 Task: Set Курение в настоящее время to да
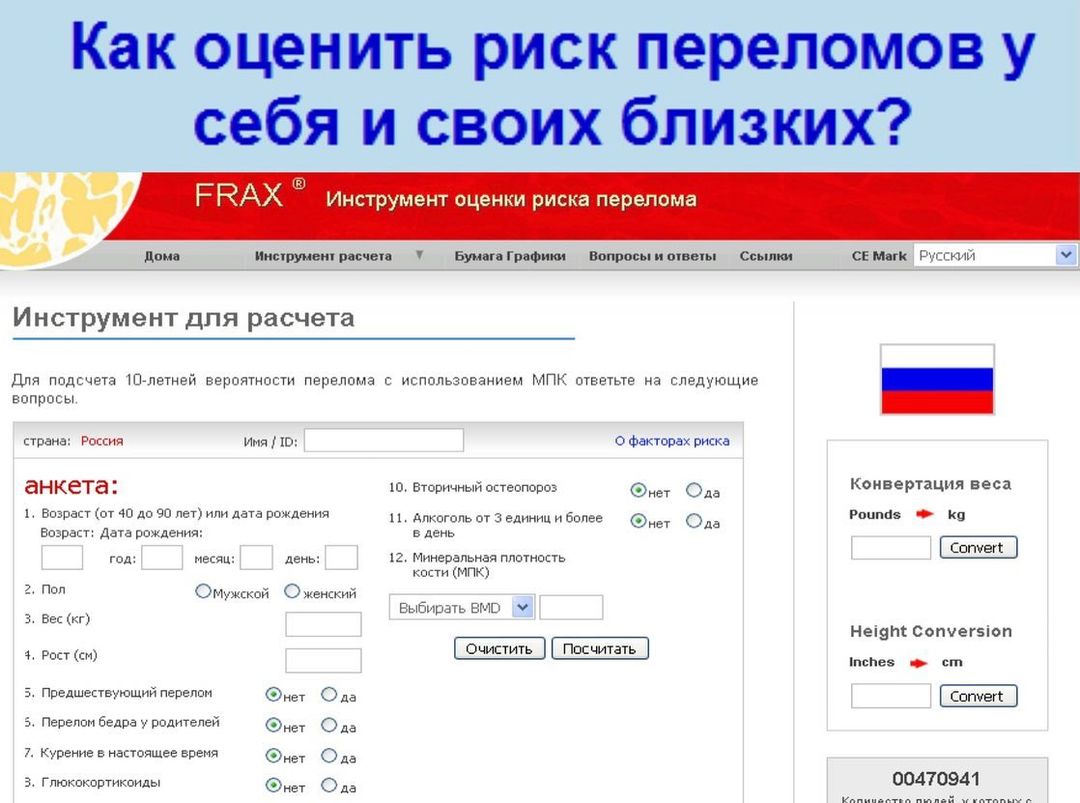point(329,756)
